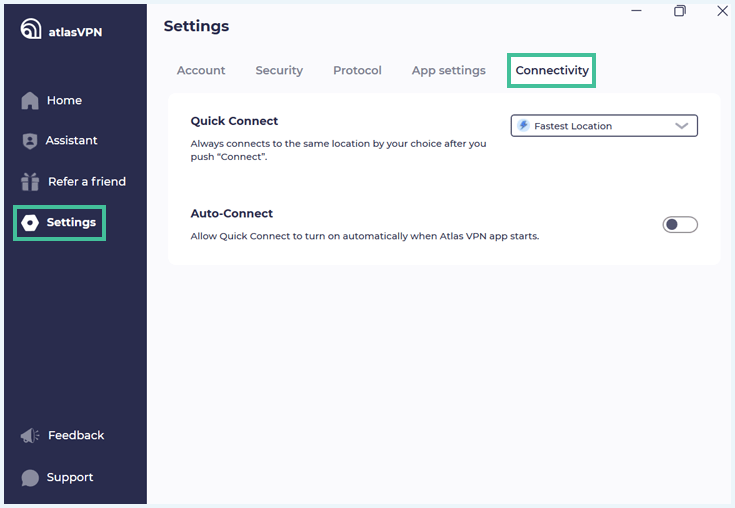Click the lightning bolt Fastest Location icon
The width and height of the screenshot is (735, 508).
pos(523,126)
